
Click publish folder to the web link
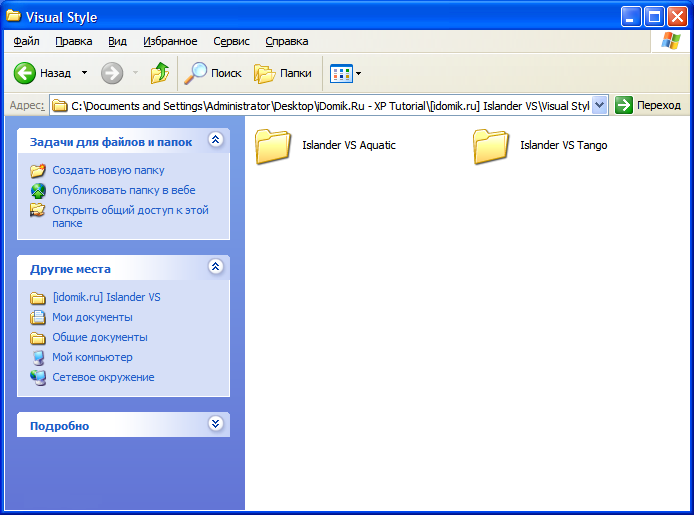point(123,190)
